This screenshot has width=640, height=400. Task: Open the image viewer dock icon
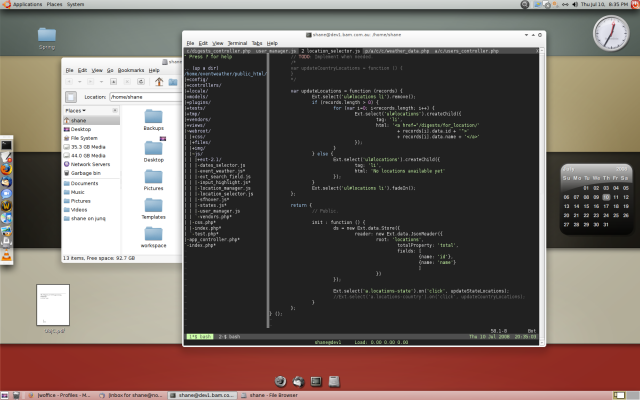(6, 231)
